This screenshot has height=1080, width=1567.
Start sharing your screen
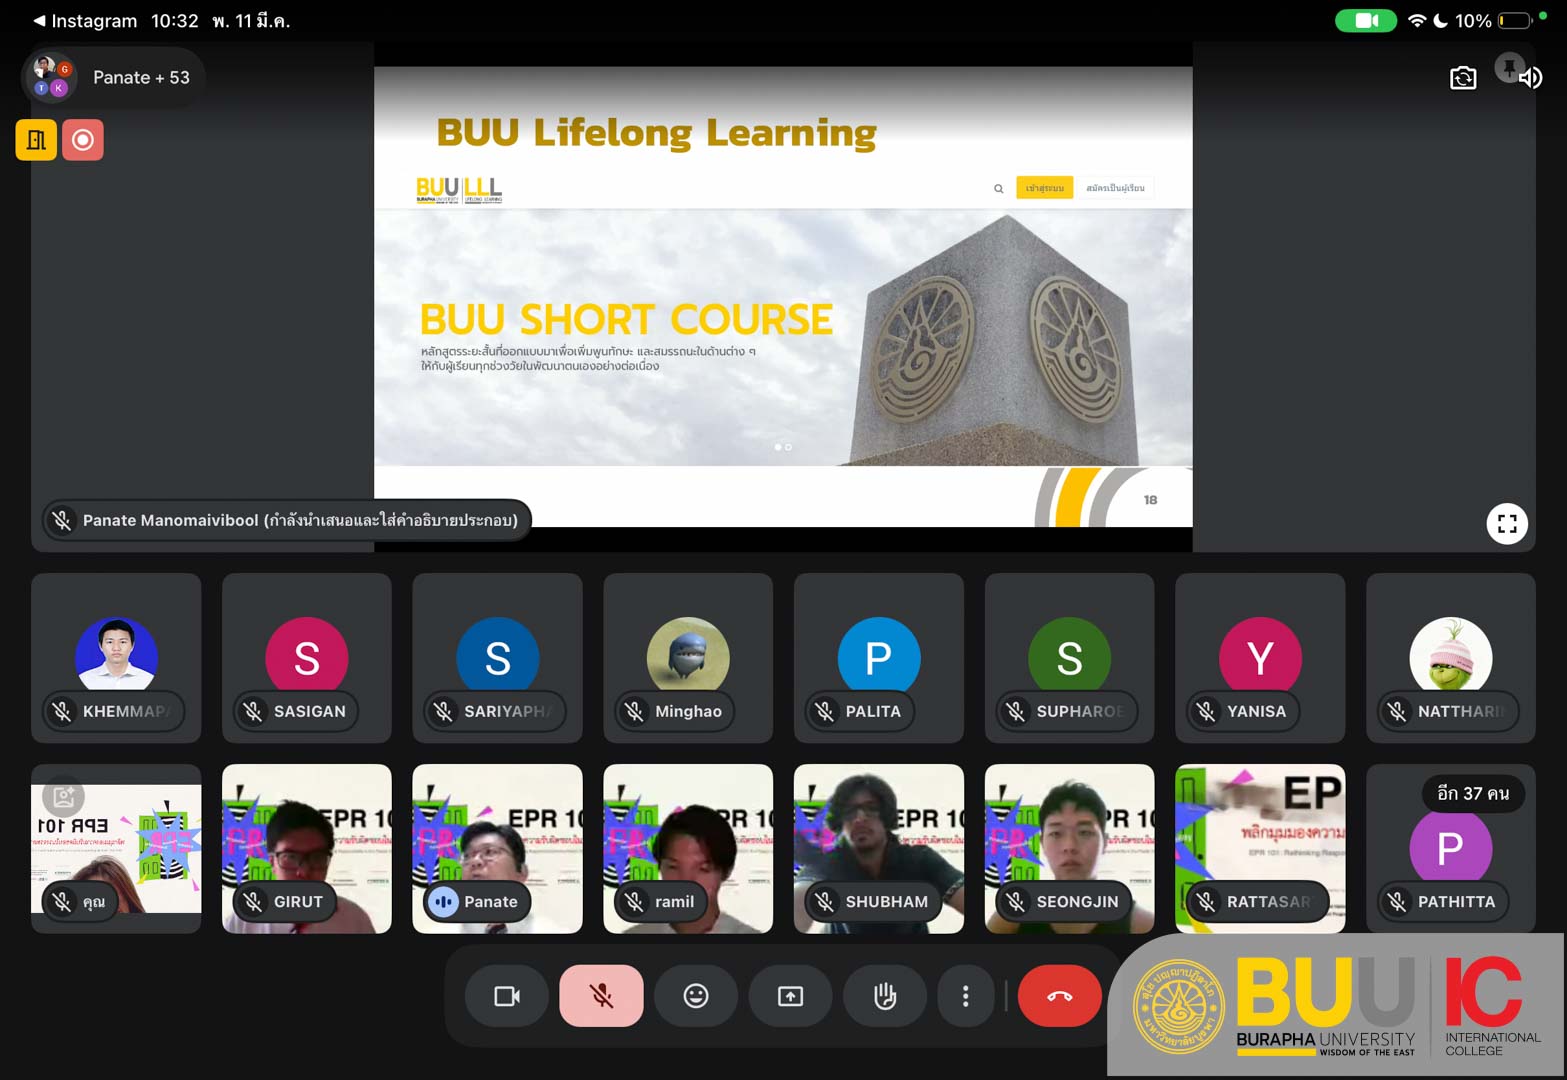coord(790,996)
